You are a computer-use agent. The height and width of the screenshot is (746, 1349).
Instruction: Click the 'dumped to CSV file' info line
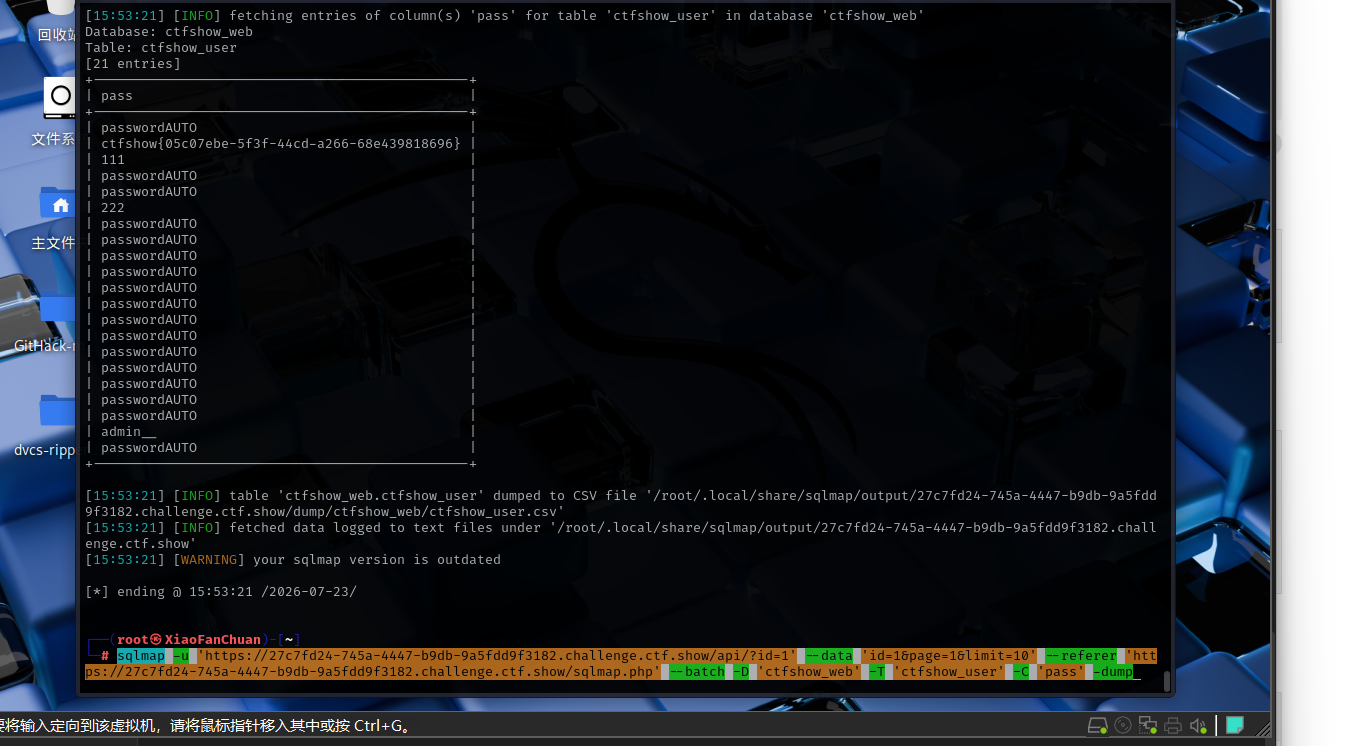click(621, 504)
